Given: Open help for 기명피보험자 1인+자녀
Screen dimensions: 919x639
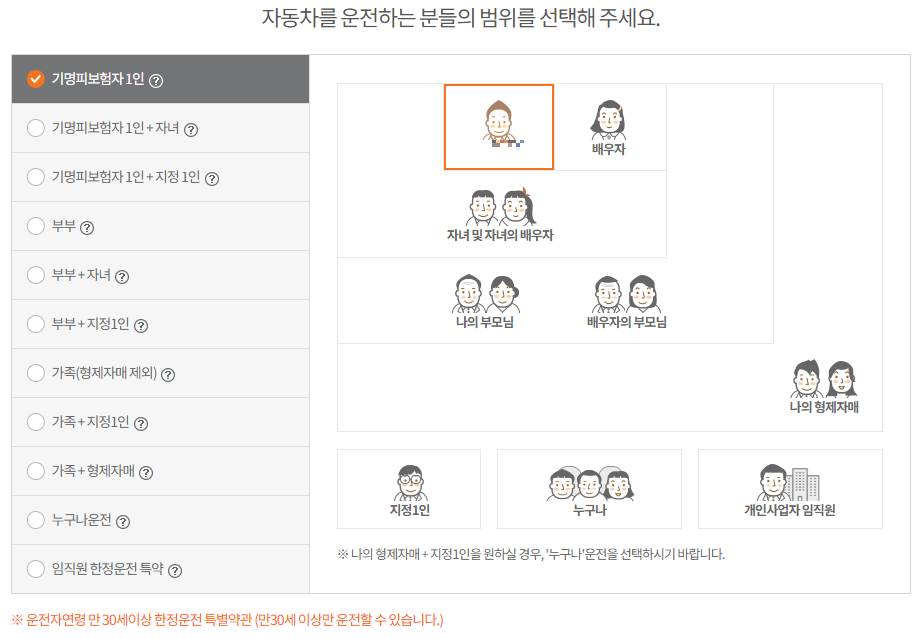Looking at the screenshot, I should (191, 130).
